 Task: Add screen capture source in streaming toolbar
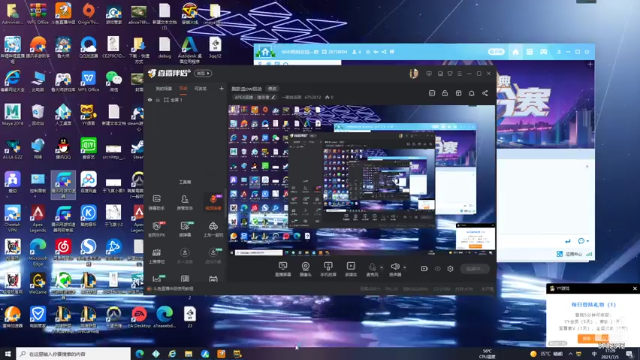[282, 269]
